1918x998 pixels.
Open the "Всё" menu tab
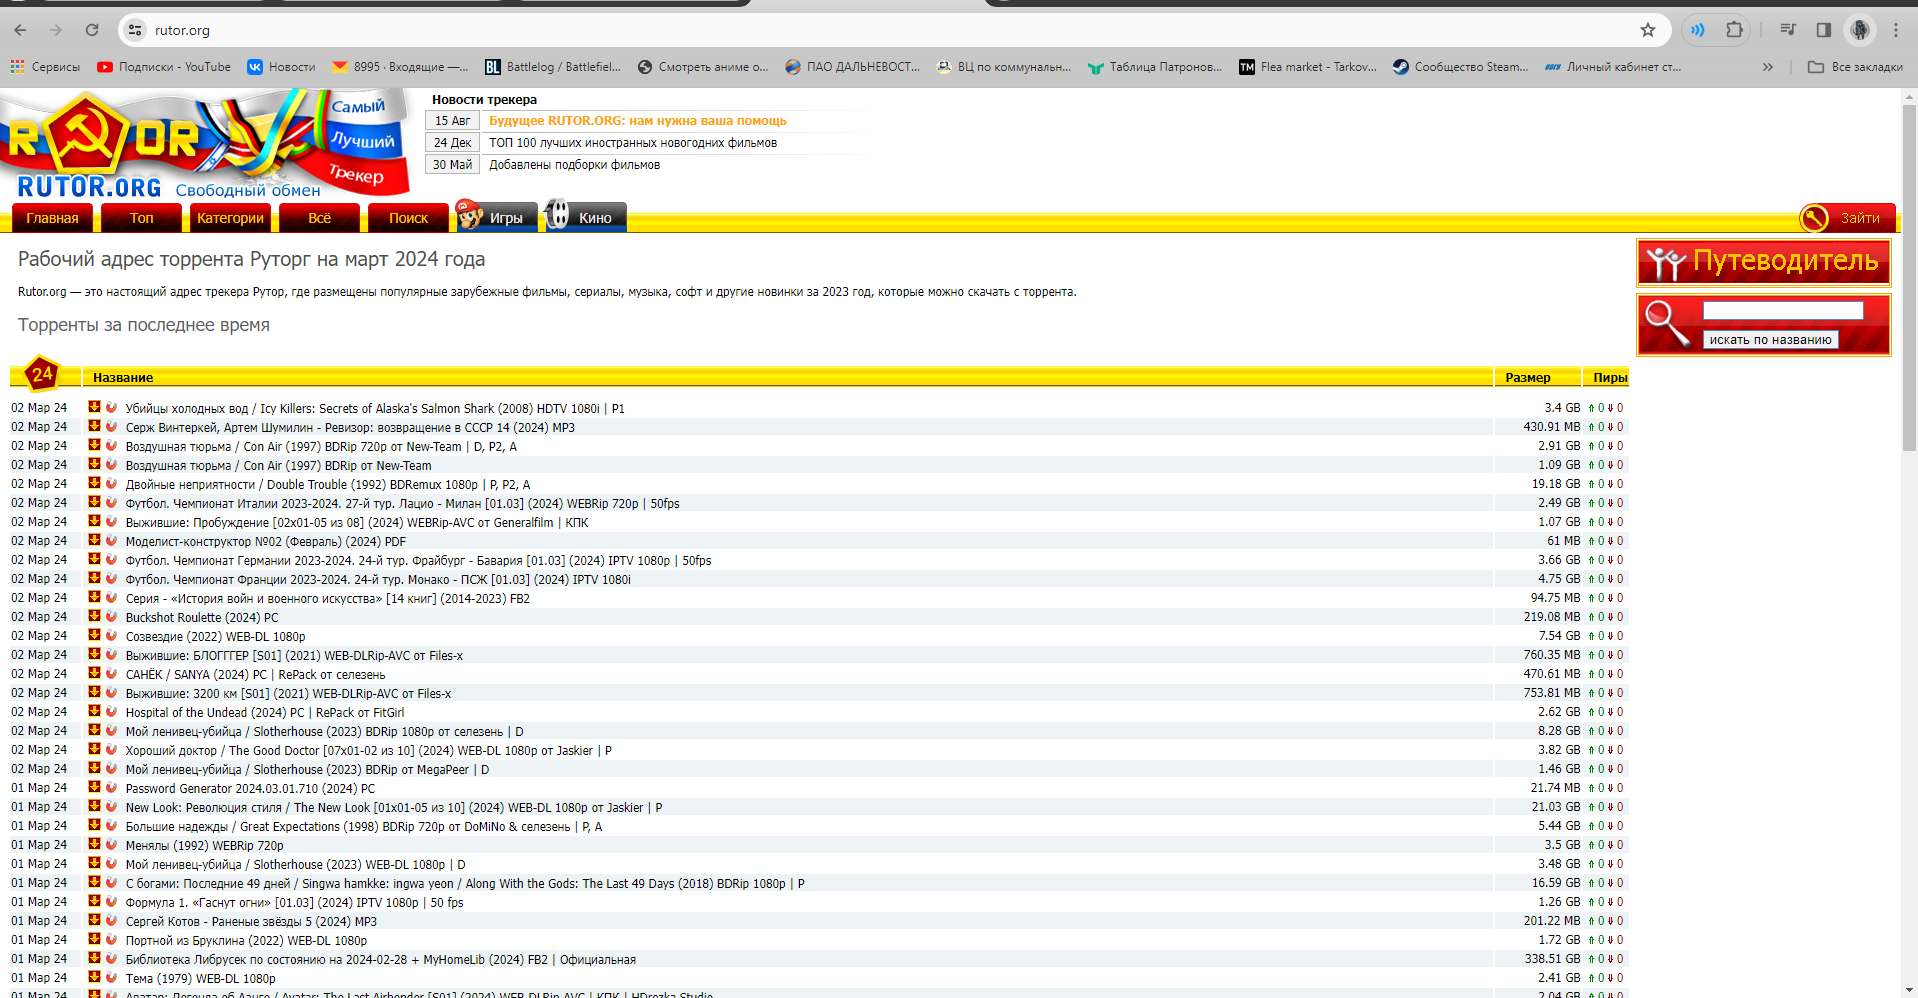click(x=319, y=218)
